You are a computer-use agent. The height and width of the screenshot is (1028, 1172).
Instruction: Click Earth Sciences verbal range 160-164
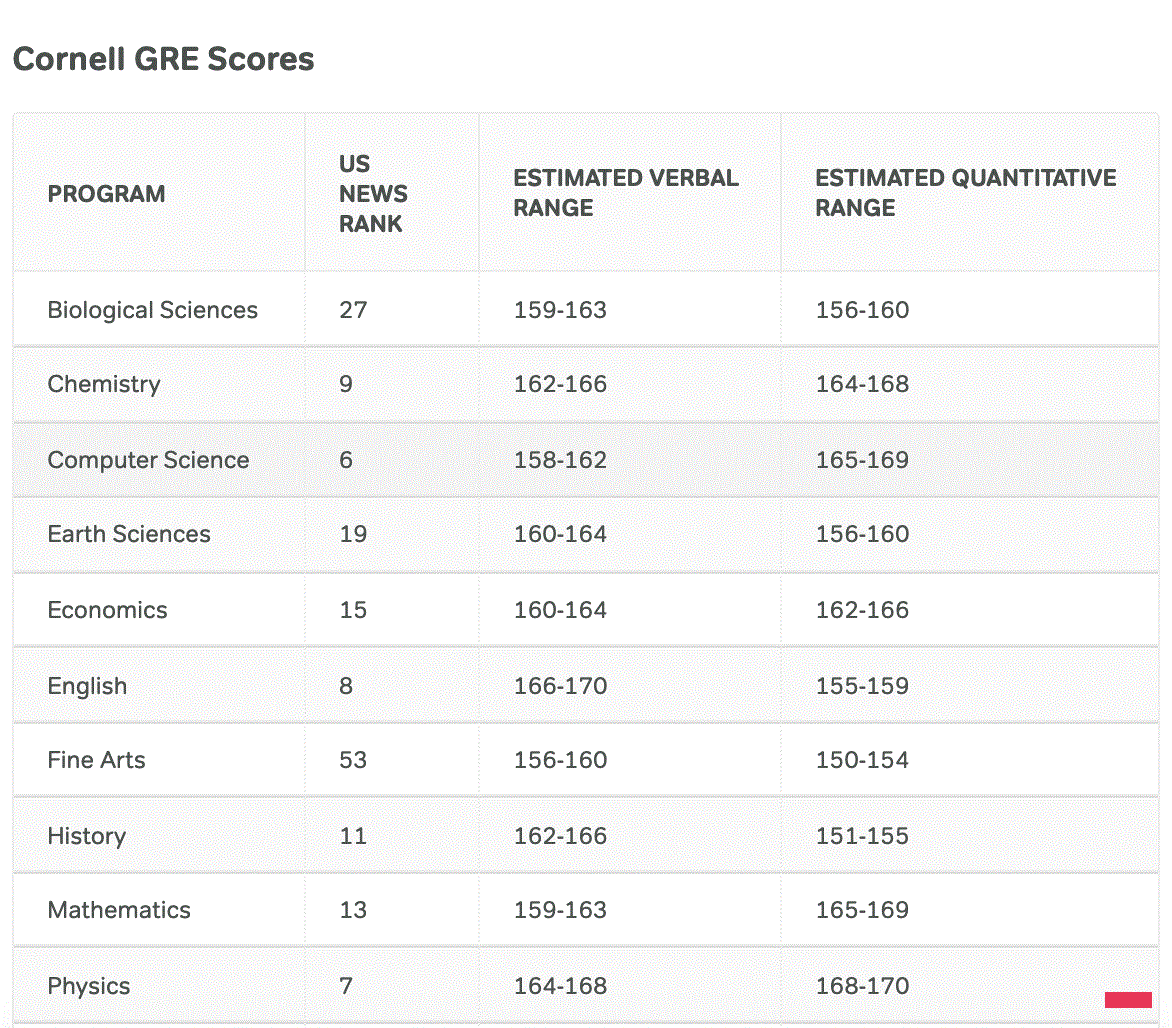coord(560,534)
